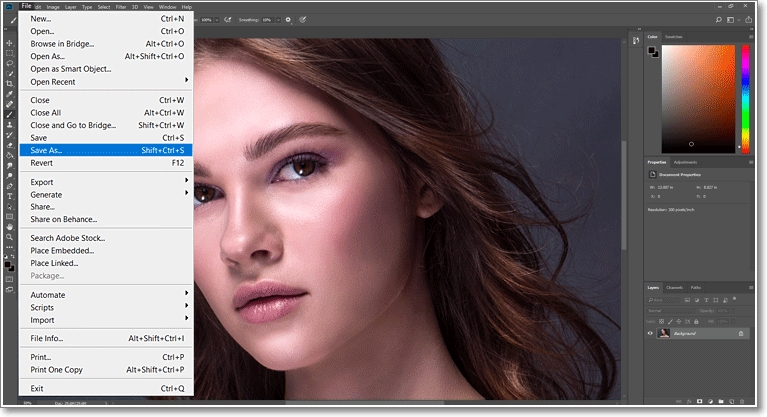This screenshot has width=767, height=417.
Task: Toggle airbrush build-up icon in options bar
Action: pos(228,20)
